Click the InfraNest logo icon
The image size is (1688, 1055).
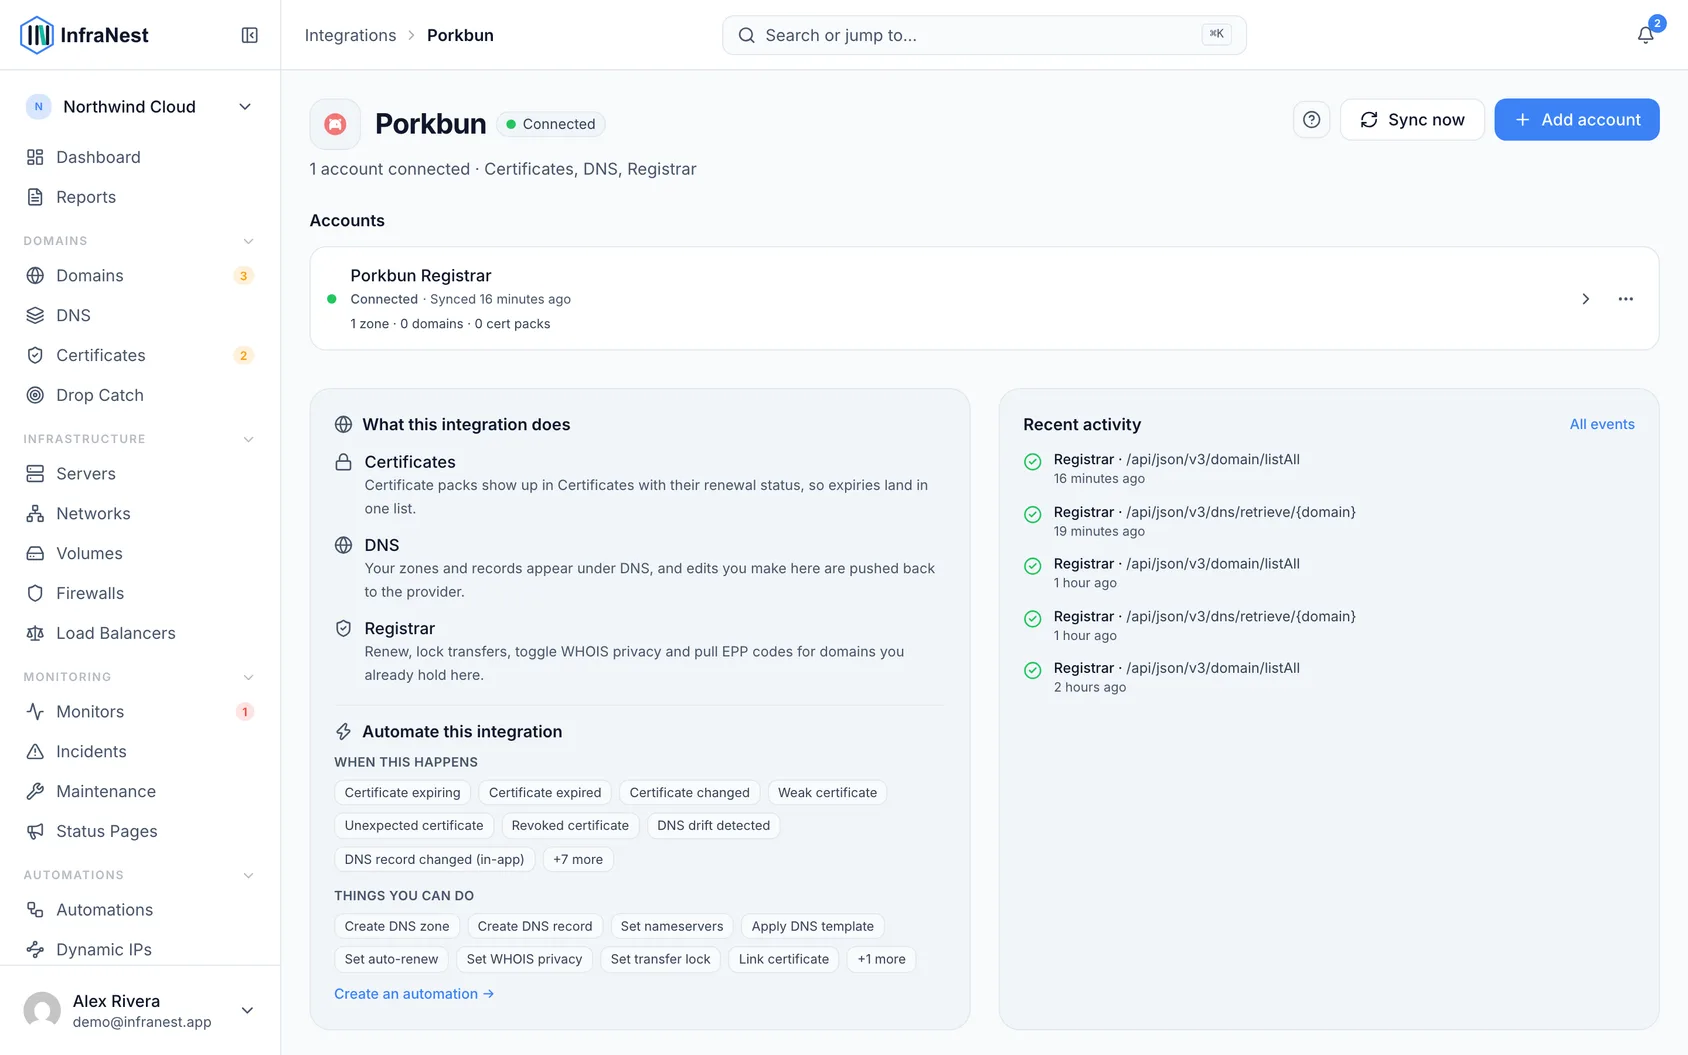pos(37,35)
